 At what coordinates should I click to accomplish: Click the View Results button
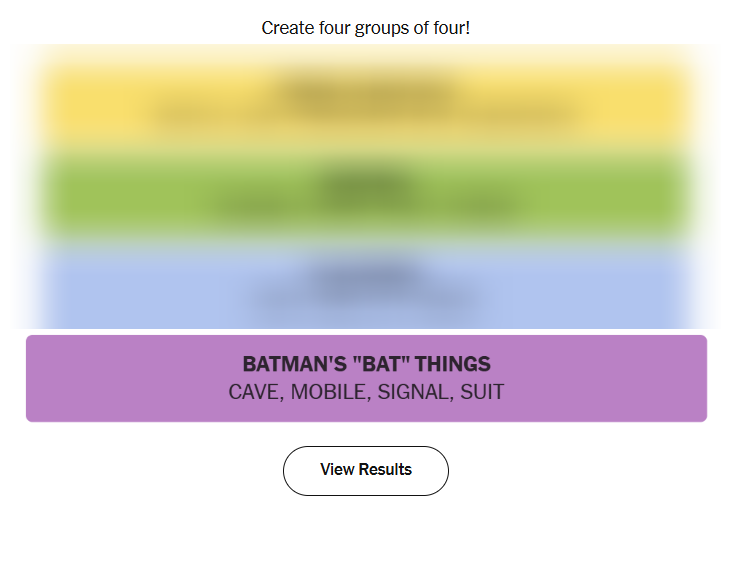click(366, 470)
